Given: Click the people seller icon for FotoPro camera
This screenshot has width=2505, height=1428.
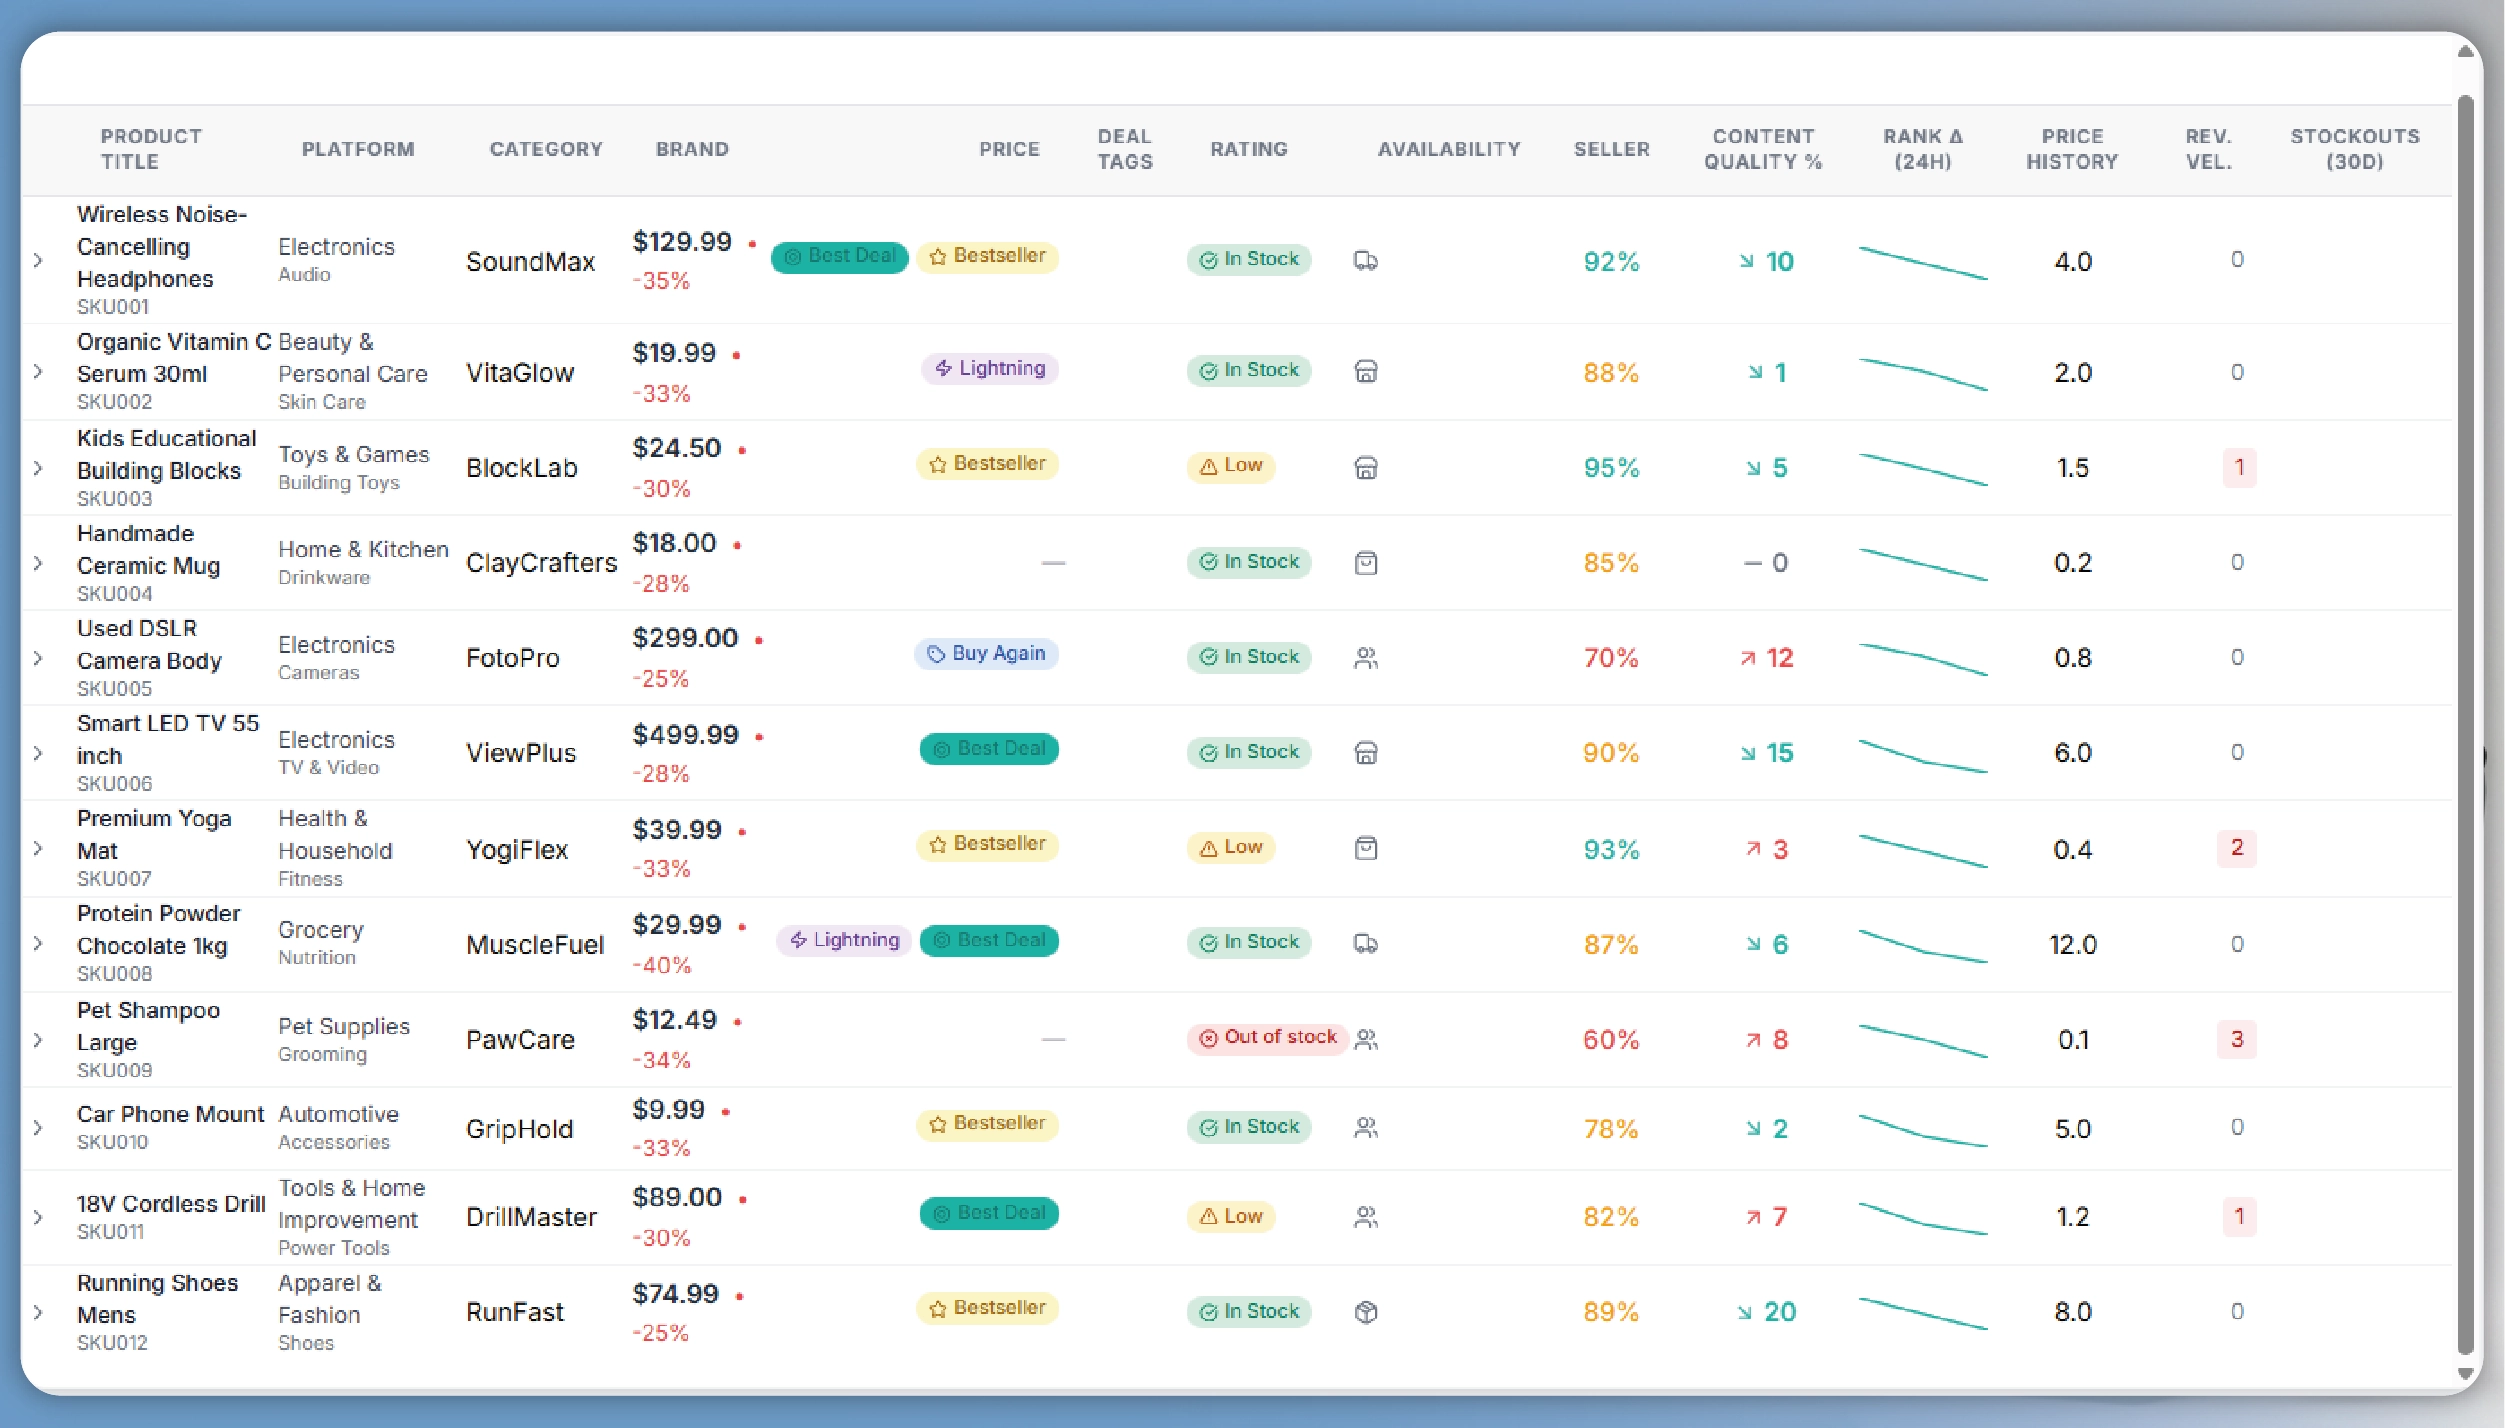Looking at the screenshot, I should click(1365, 658).
